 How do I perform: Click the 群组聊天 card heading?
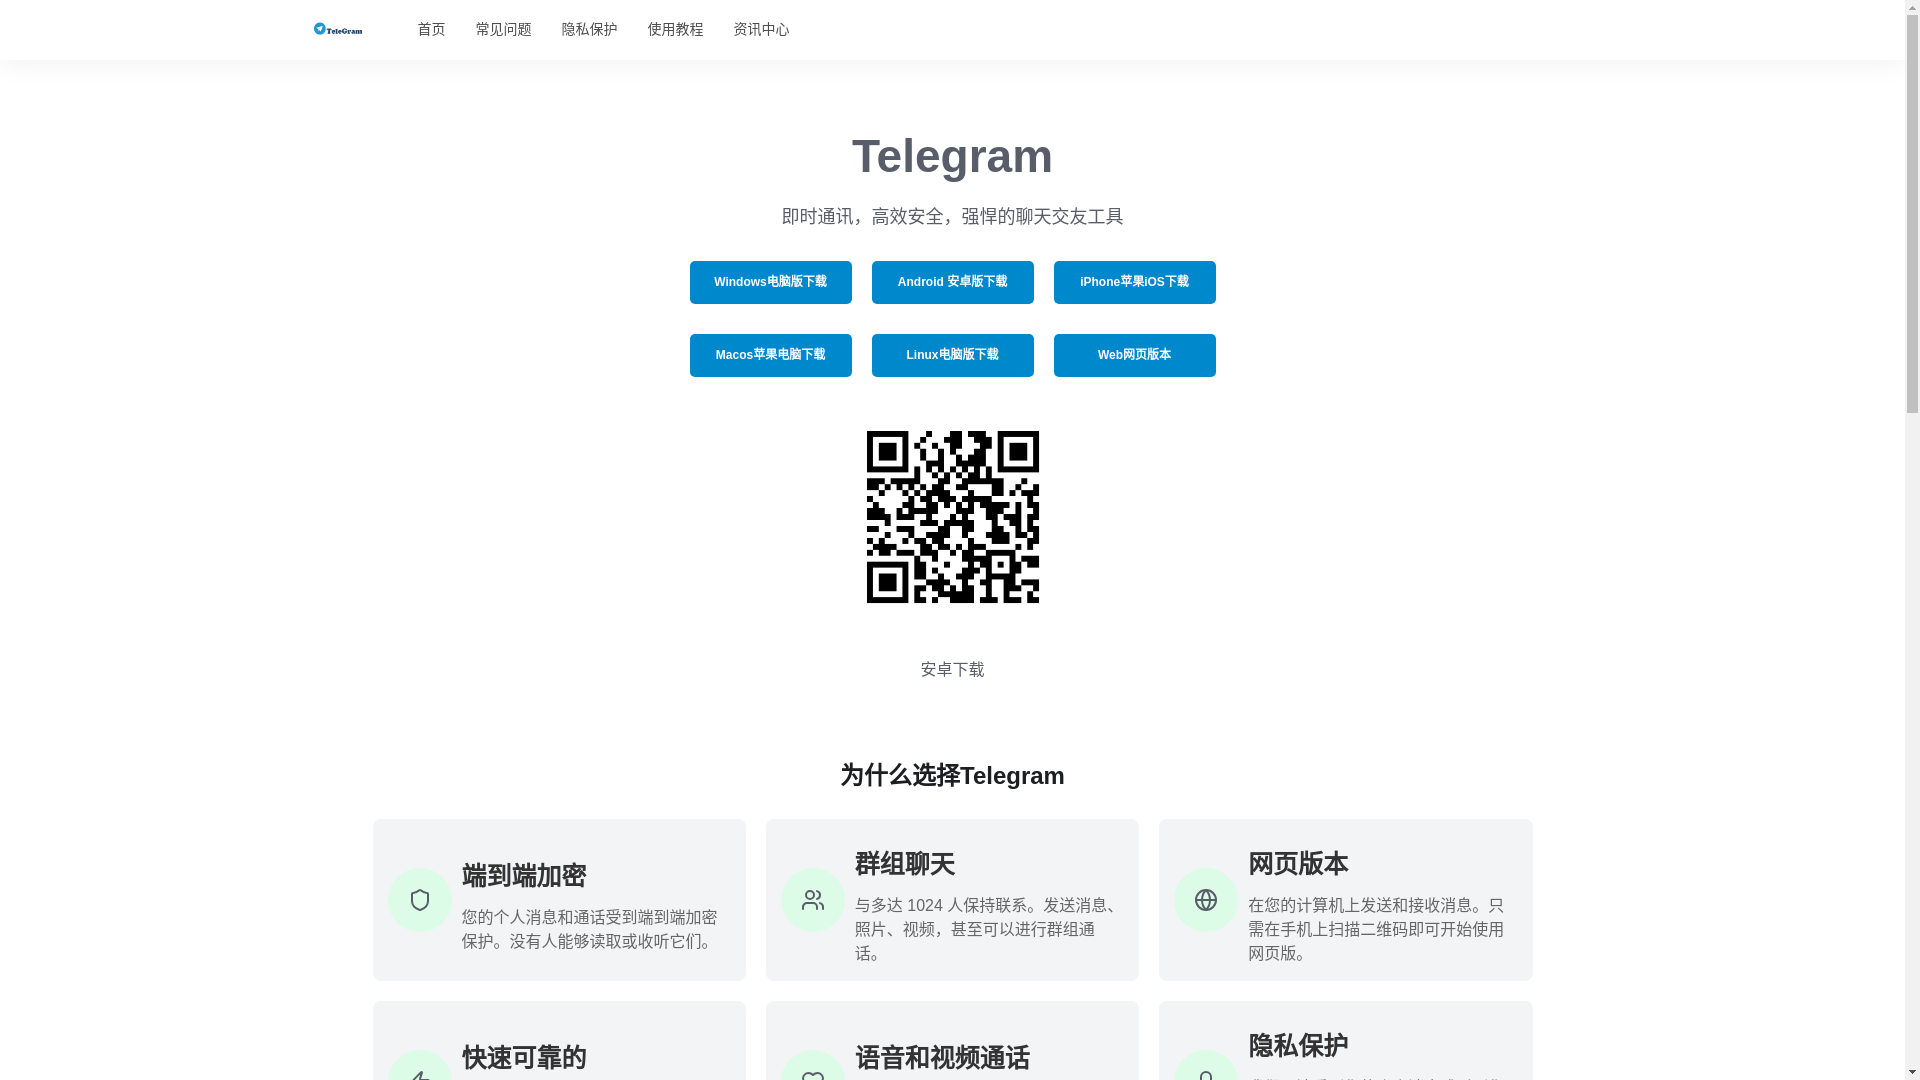904,864
